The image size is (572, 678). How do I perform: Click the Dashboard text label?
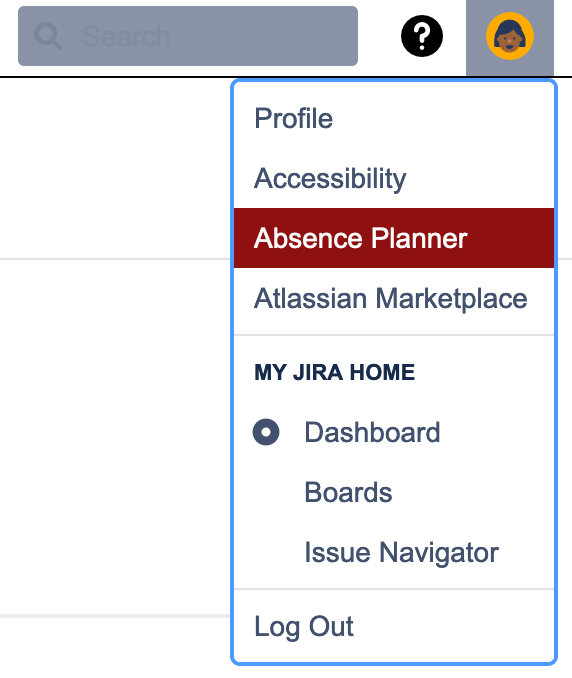372,432
